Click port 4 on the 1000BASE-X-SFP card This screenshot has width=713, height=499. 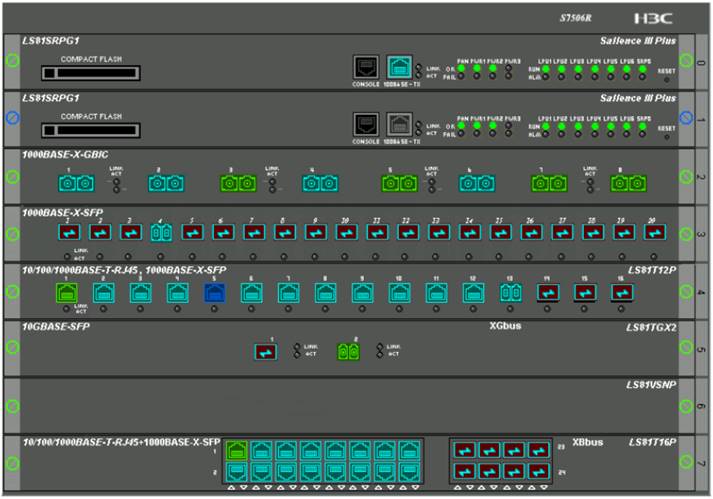point(161,232)
